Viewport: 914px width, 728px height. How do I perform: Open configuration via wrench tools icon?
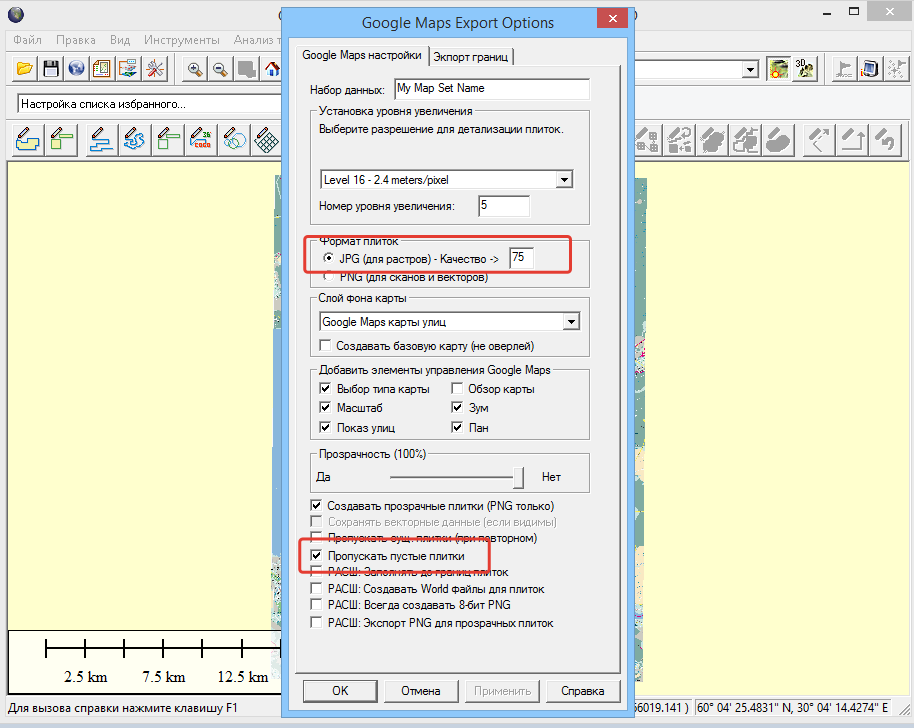[x=155, y=69]
